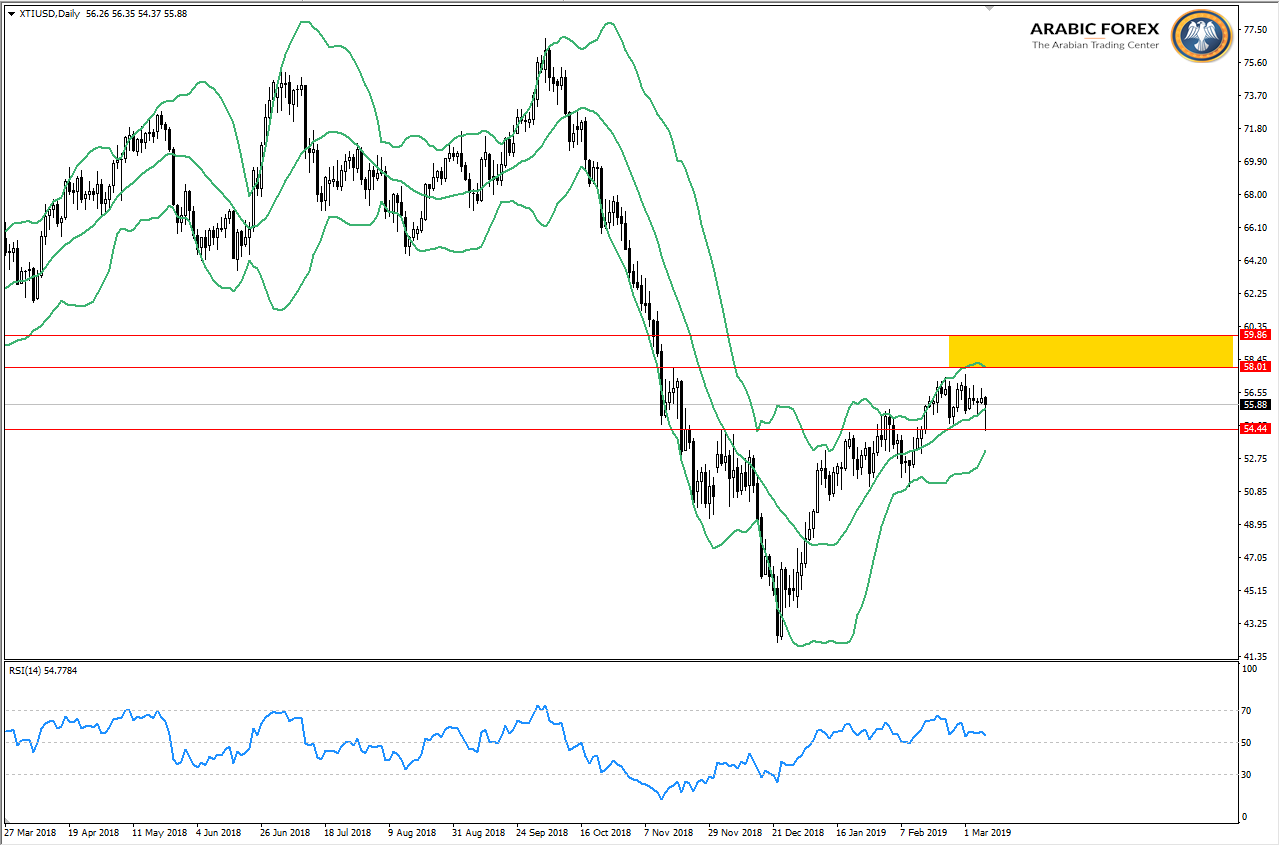Click the XTIUSD,Daily chart title
Screen dimensions: 1280x846
50,13
